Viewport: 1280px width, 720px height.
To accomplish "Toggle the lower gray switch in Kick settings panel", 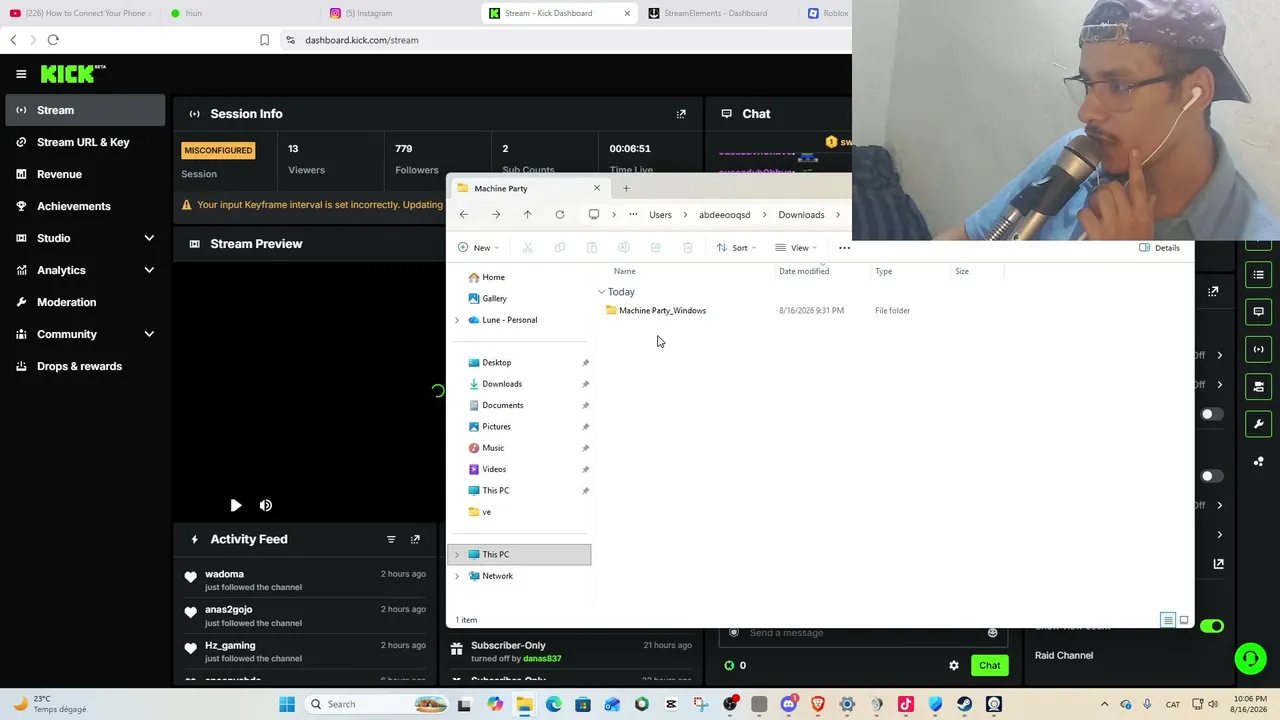I will click(1212, 476).
